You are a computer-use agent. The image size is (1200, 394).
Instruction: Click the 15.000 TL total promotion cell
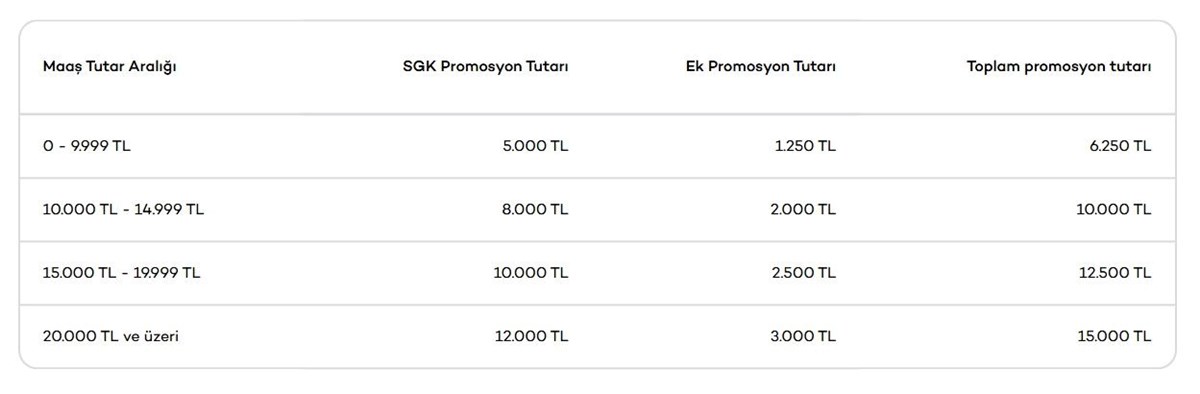coord(1114,337)
